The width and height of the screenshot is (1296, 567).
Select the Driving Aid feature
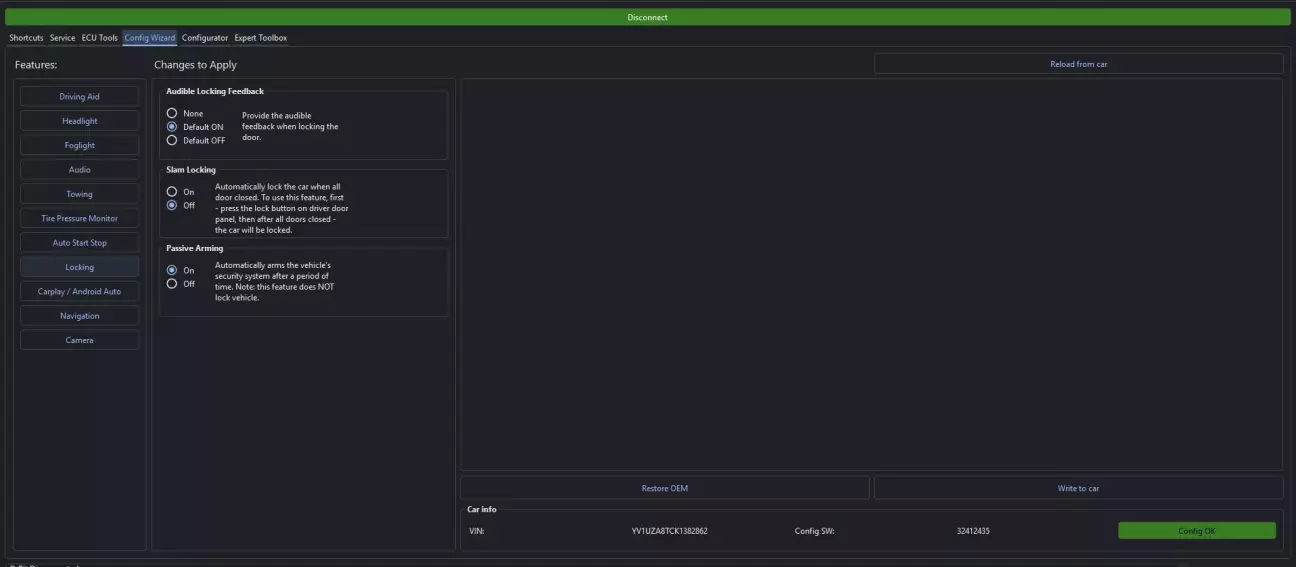79,97
